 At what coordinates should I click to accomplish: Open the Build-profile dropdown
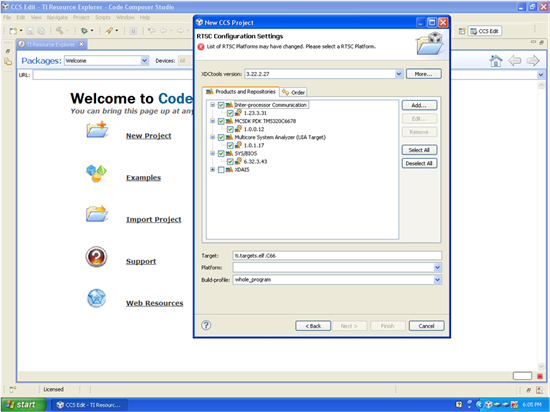click(x=437, y=279)
